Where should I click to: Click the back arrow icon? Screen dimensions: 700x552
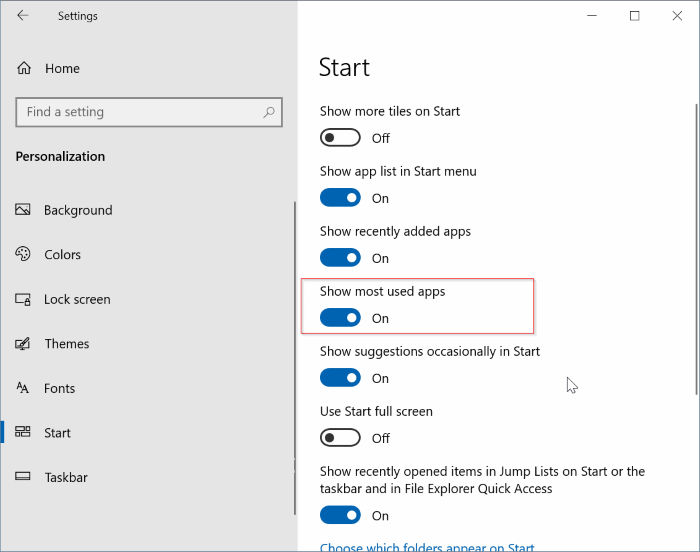[x=23, y=16]
